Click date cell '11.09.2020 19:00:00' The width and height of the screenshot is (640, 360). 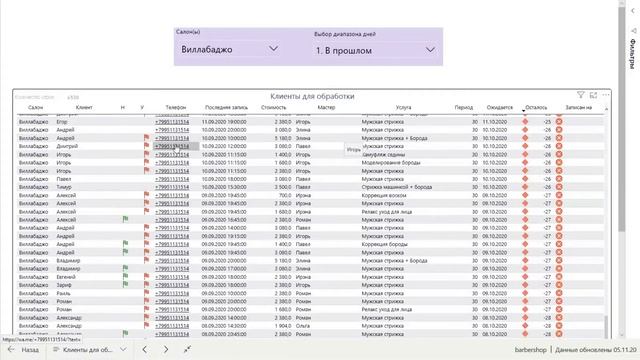point(224,122)
